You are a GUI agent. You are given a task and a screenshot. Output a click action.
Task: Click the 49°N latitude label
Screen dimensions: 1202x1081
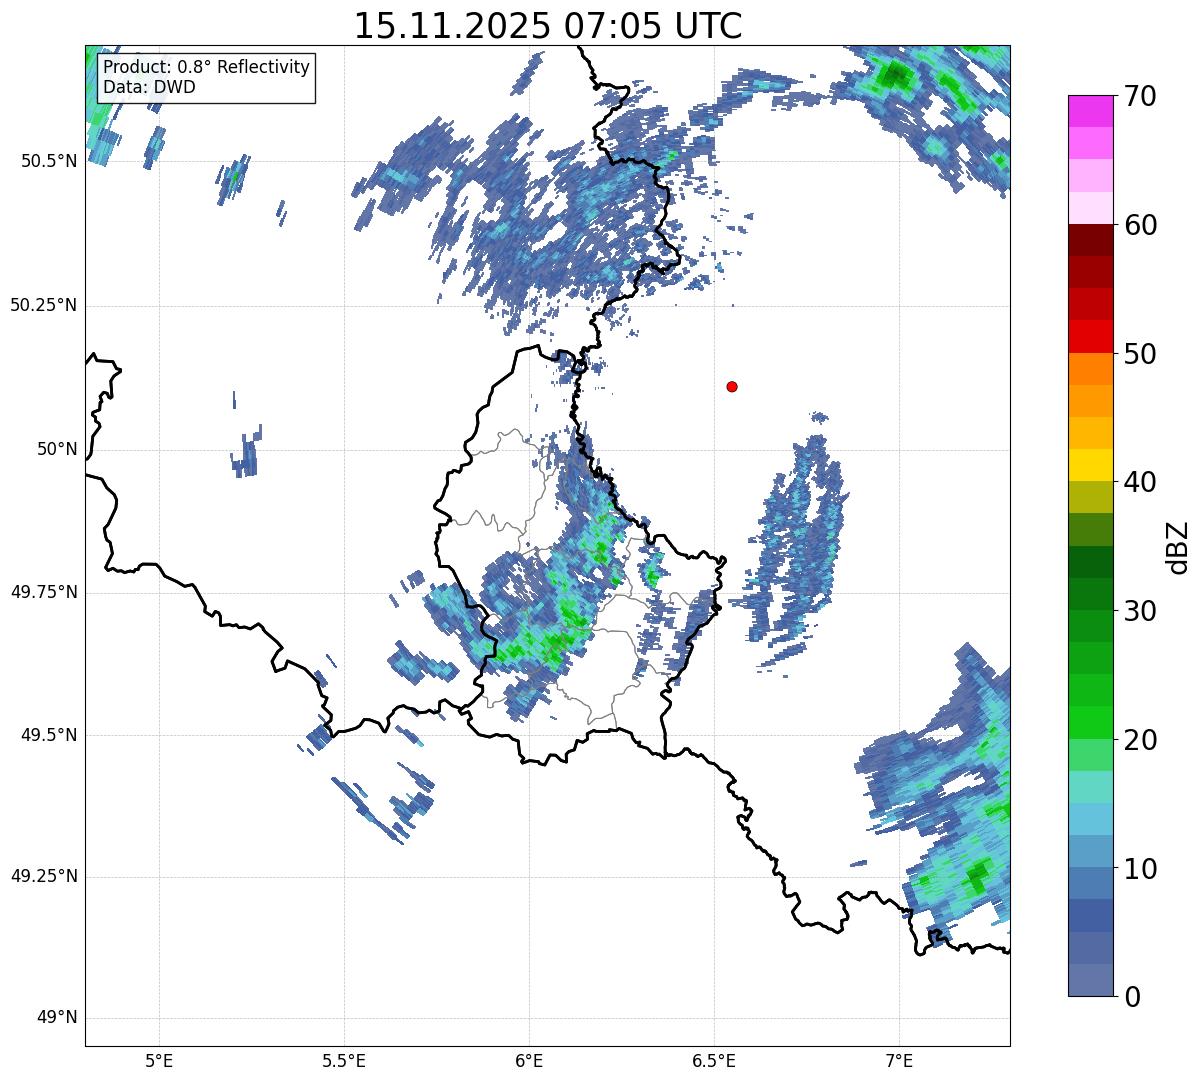pos(56,1018)
